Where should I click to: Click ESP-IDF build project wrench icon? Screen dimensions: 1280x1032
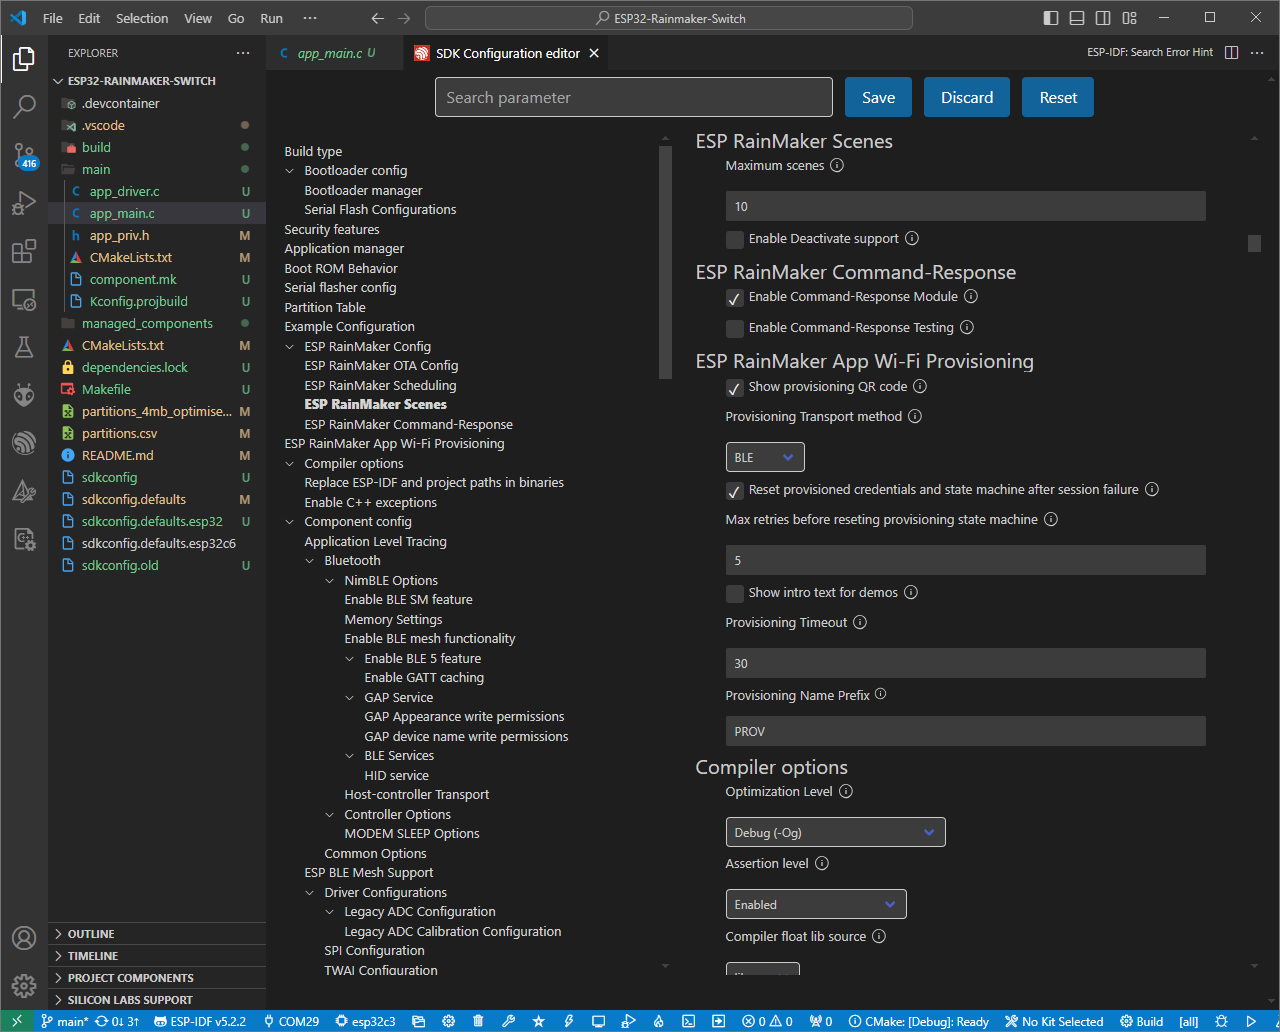508,1021
